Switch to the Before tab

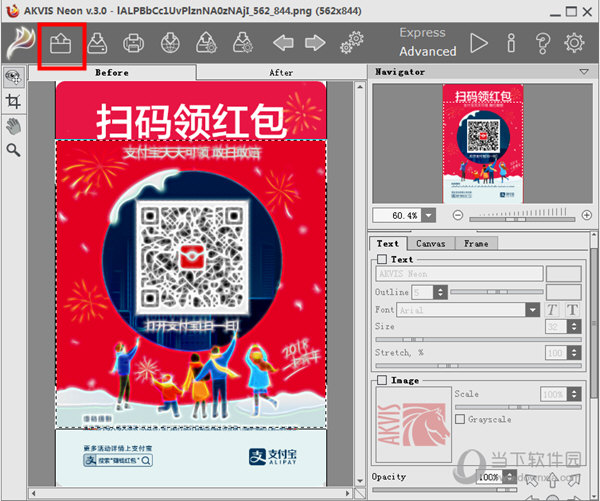(112, 72)
